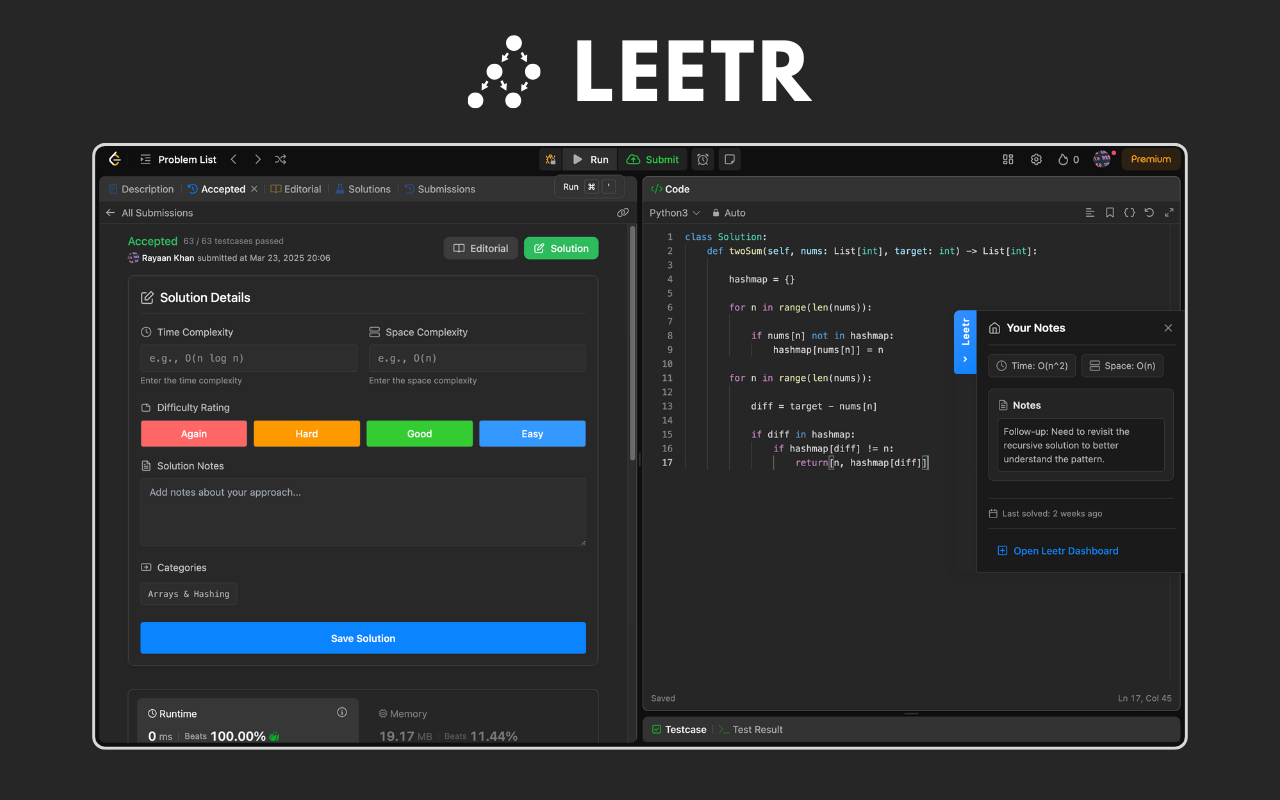Click the curly braces icon in editor
This screenshot has width=1280, height=800.
[1129, 213]
